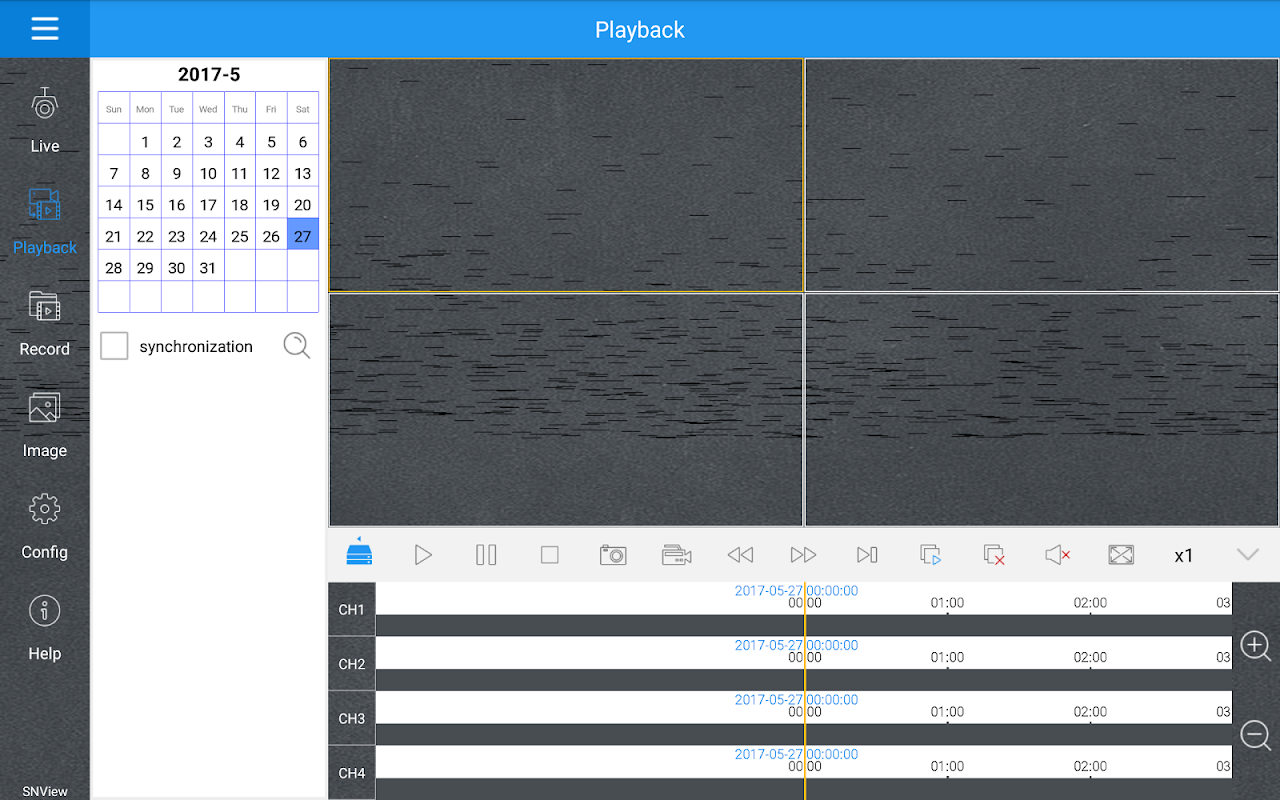
Task: Click 02:00 on CH4 timeline
Action: point(1090,767)
